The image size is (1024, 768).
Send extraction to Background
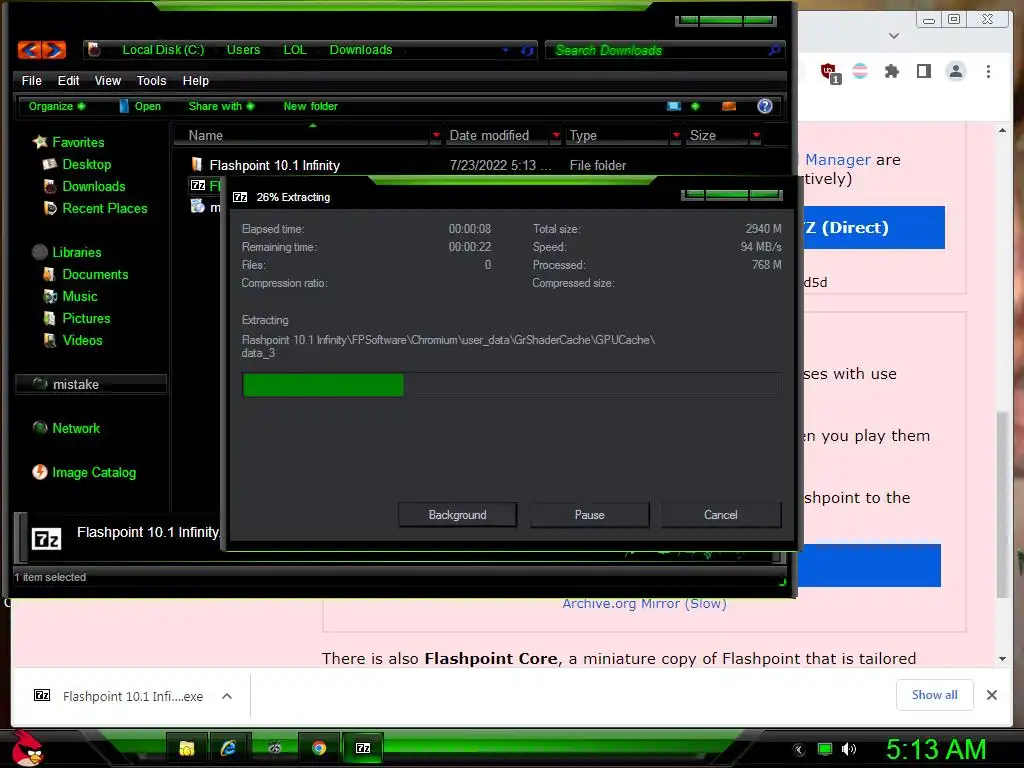coord(457,515)
